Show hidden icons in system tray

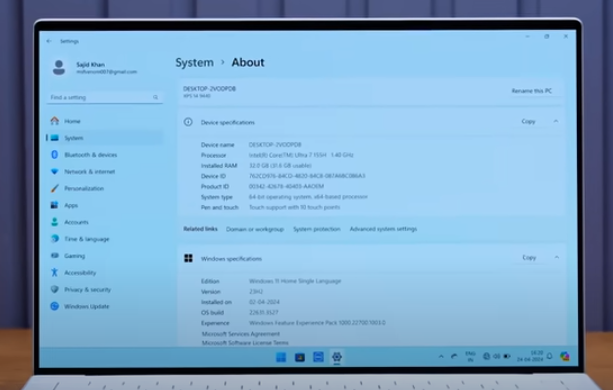point(441,356)
